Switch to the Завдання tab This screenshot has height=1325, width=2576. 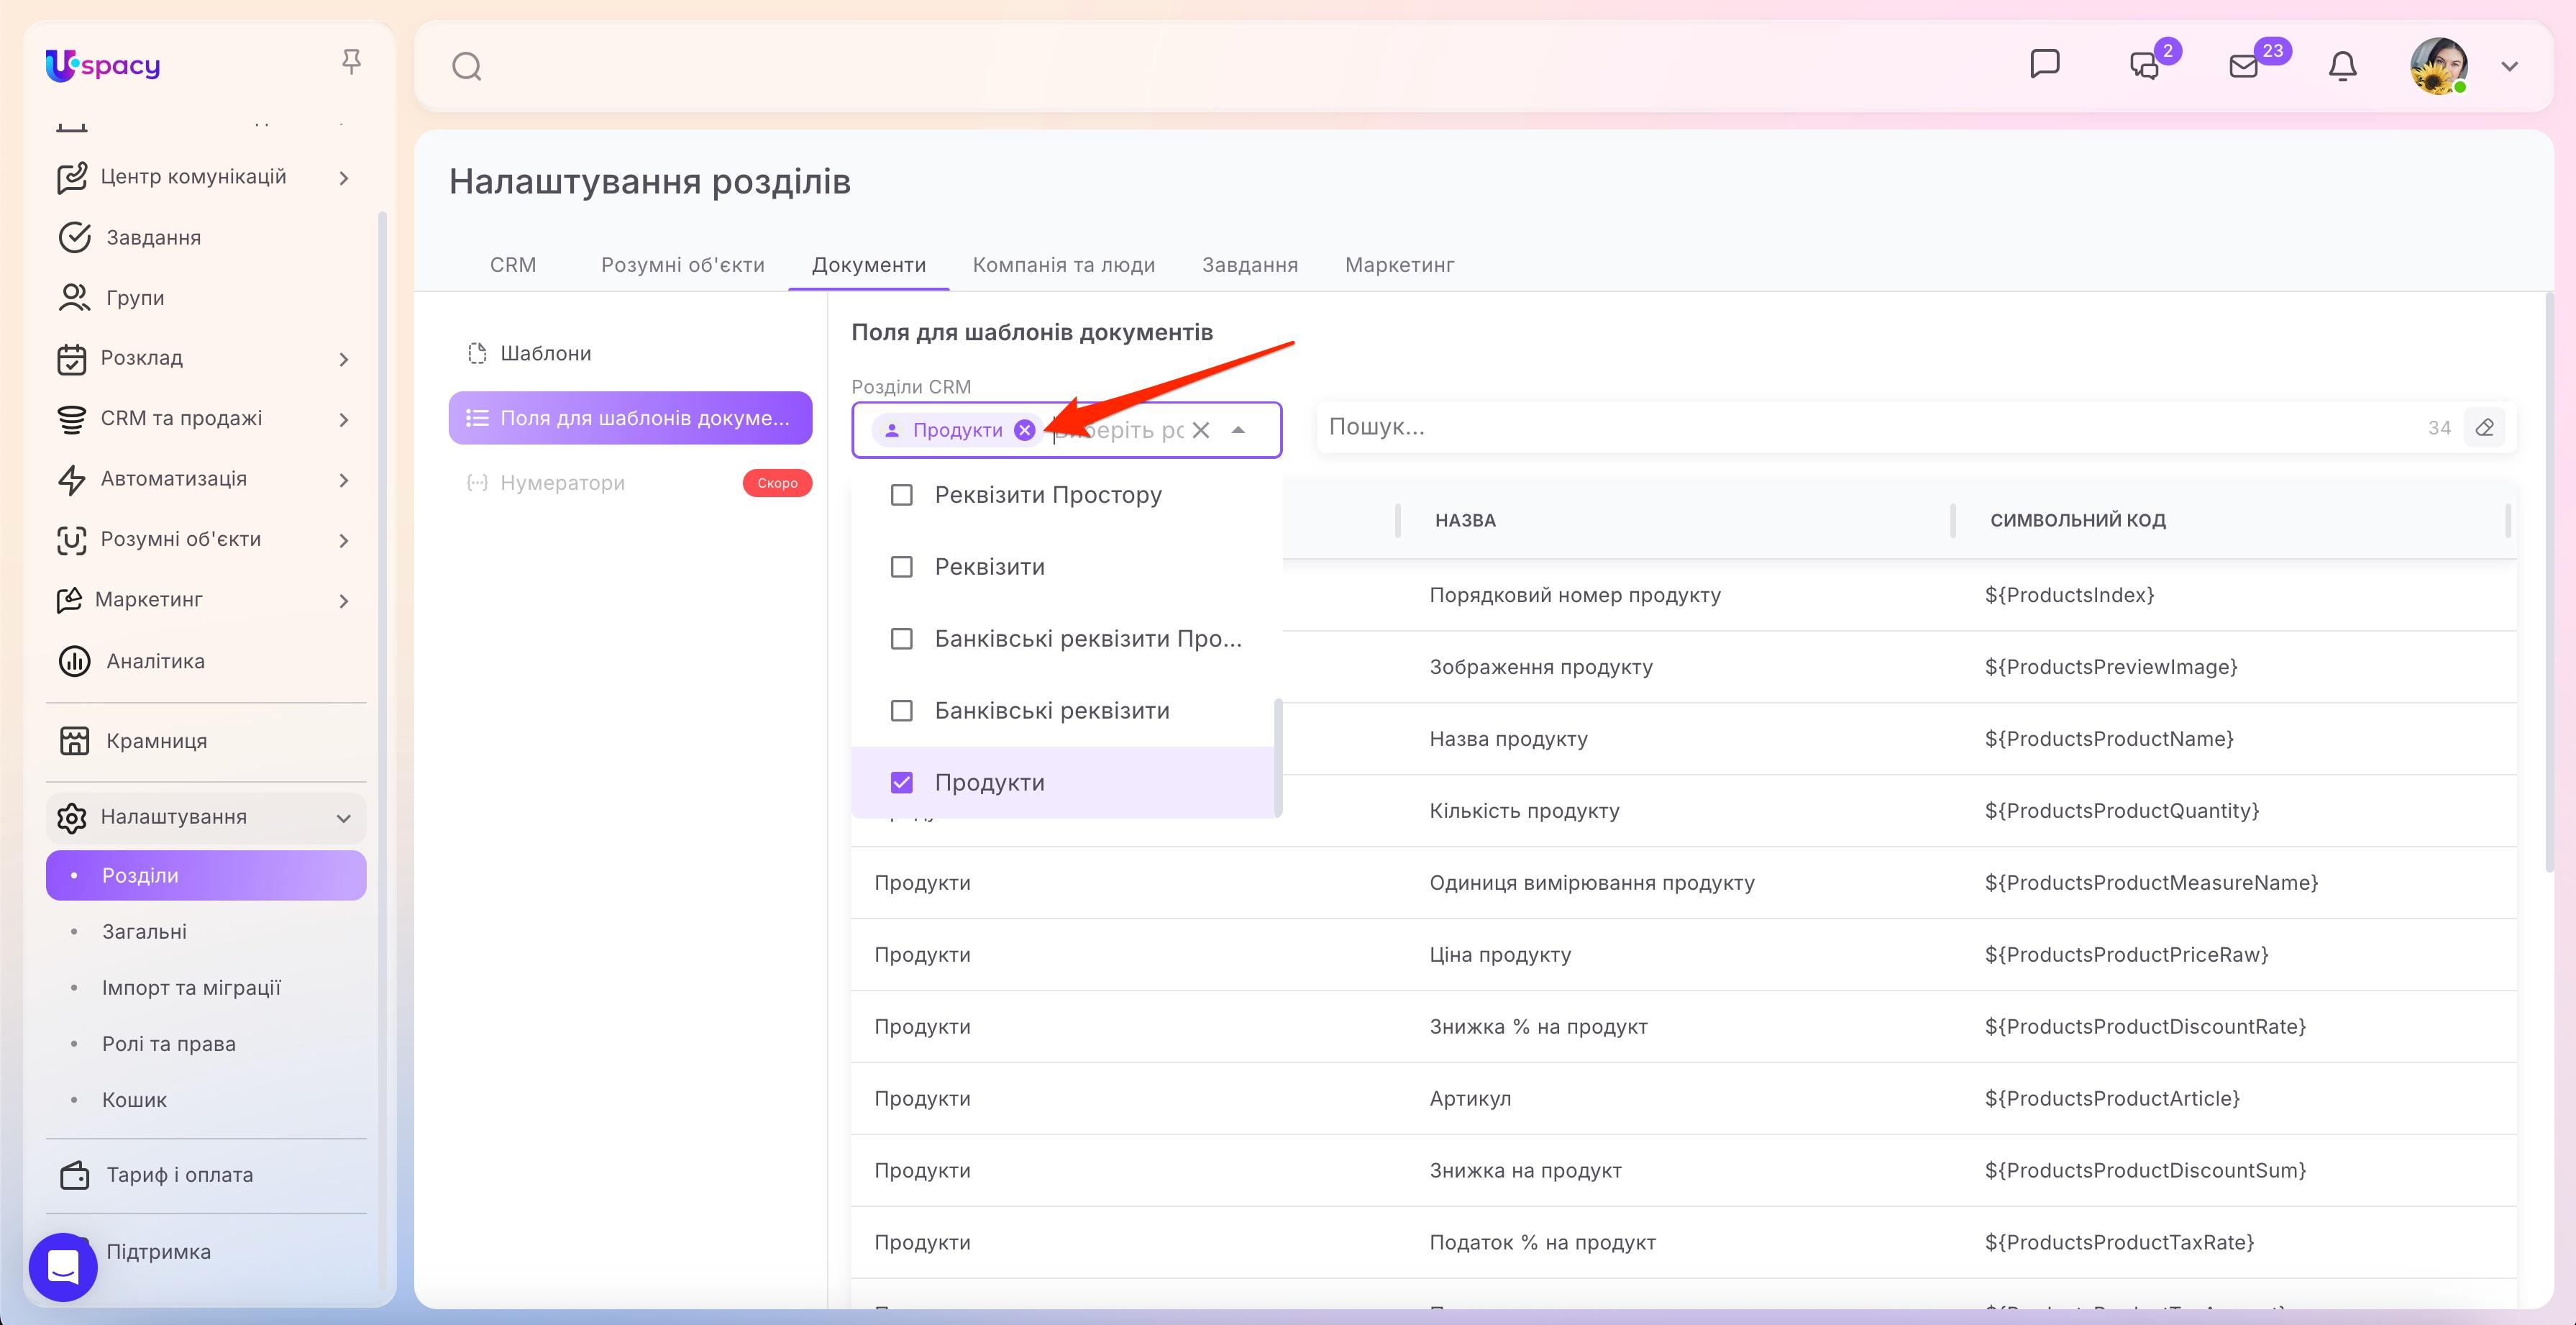pyautogui.click(x=1250, y=265)
